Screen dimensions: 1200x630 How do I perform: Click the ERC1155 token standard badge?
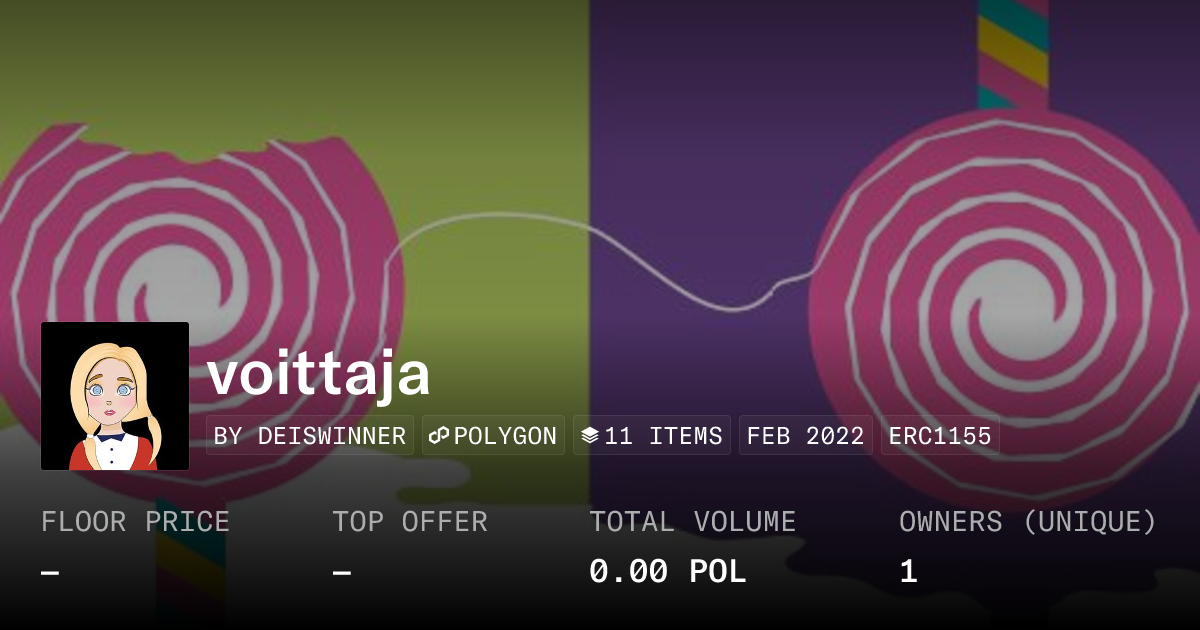(x=940, y=436)
